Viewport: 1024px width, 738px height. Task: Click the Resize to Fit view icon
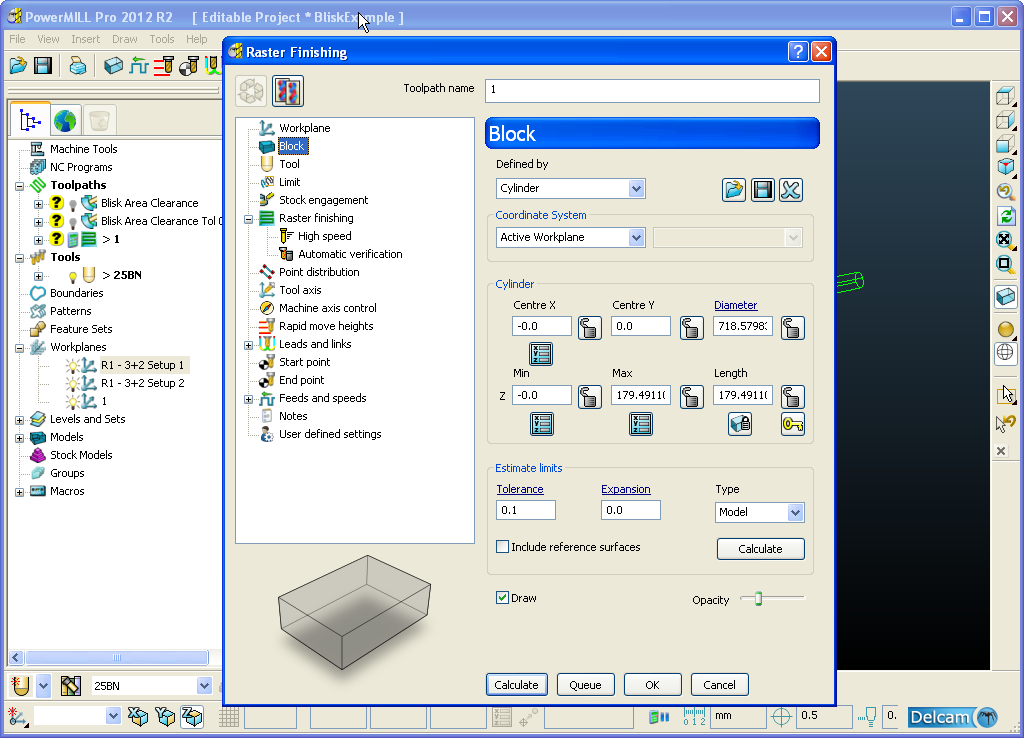click(x=1006, y=239)
